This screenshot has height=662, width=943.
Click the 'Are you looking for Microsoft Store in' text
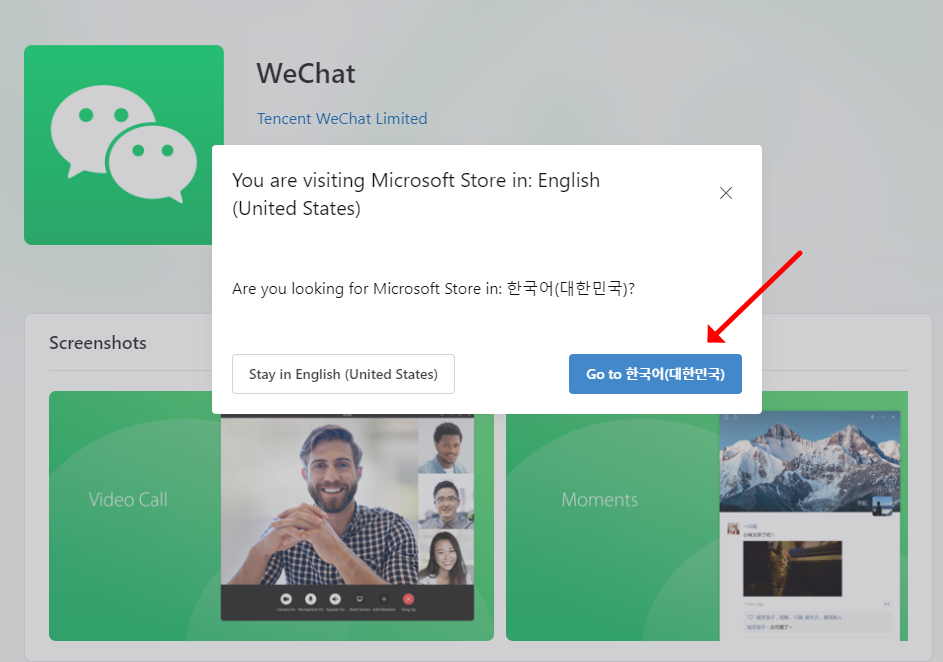(434, 289)
